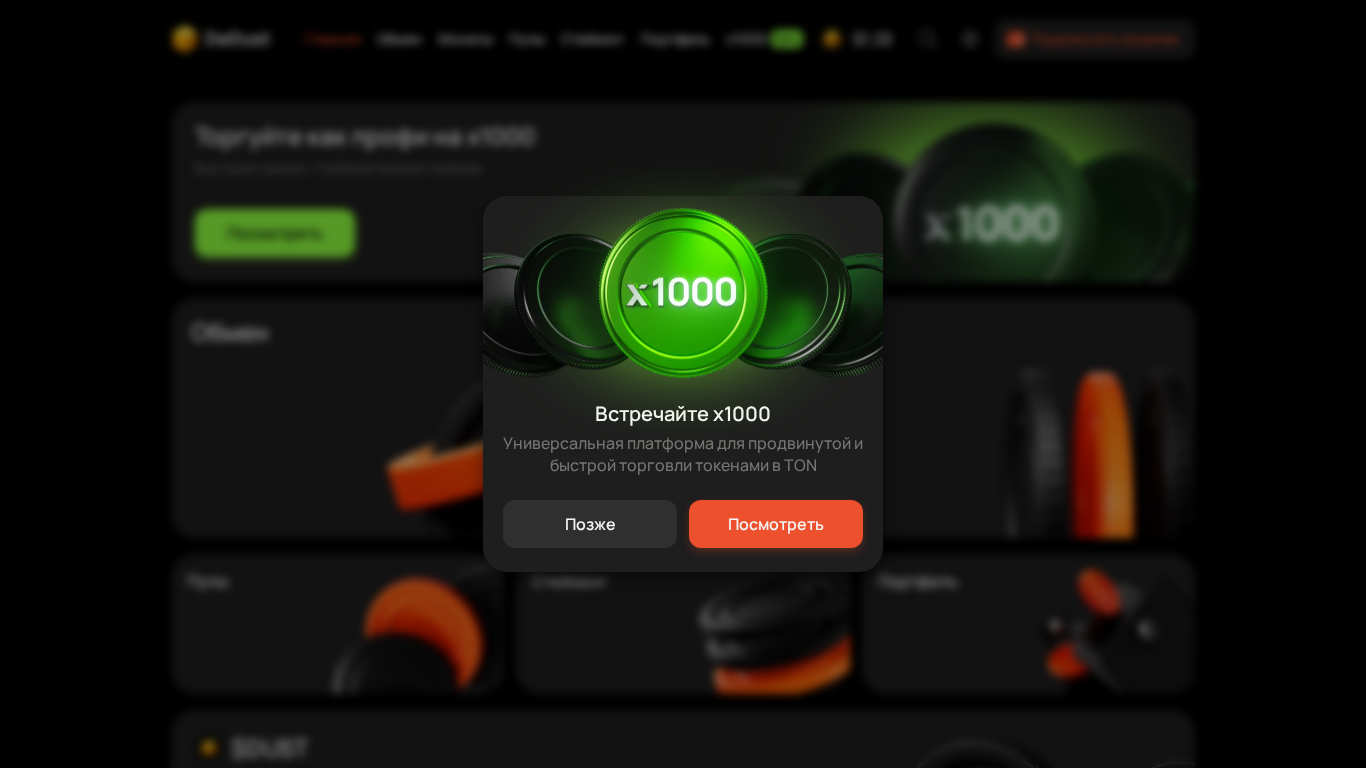Open the Пулы card with the orange ring
The width and height of the screenshot is (1366, 768).
coord(338,624)
